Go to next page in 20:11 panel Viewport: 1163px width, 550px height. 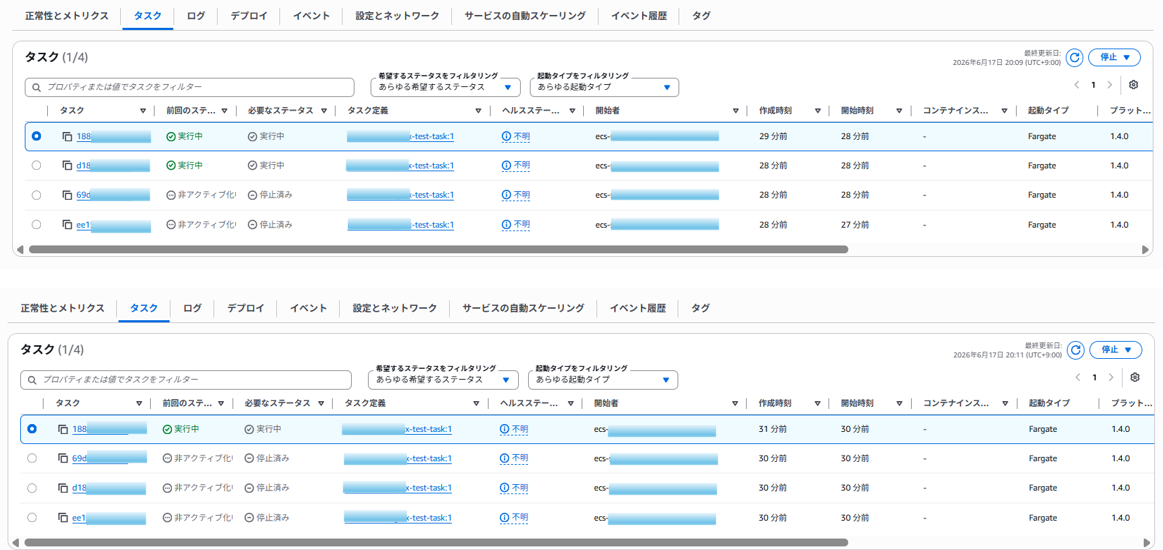point(1110,377)
